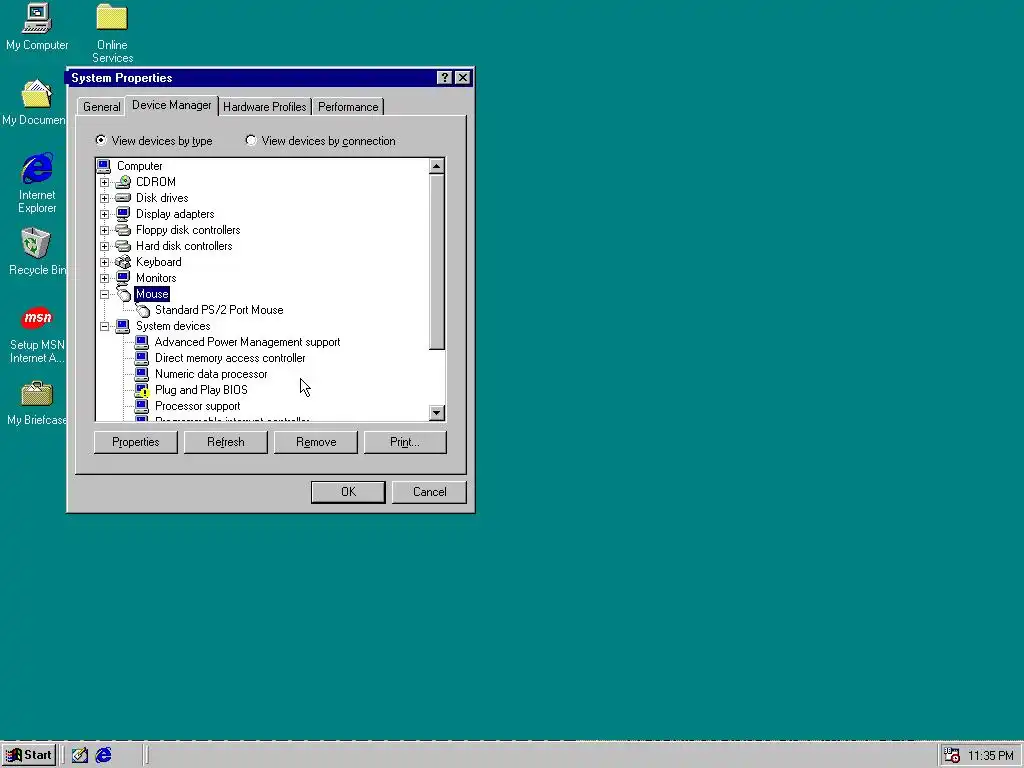Click the Show Desktop quick launch icon
1024x768 pixels.
click(80, 755)
